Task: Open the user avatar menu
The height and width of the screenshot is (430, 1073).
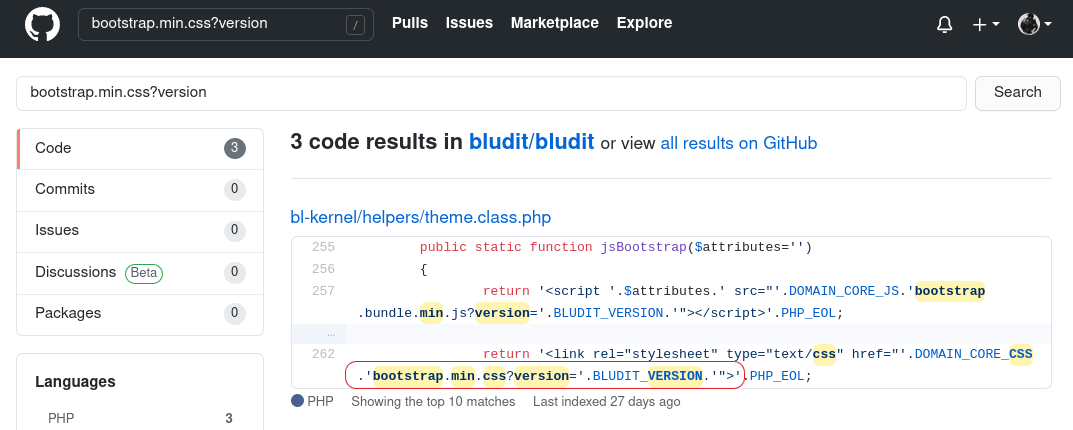Action: (x=1034, y=25)
